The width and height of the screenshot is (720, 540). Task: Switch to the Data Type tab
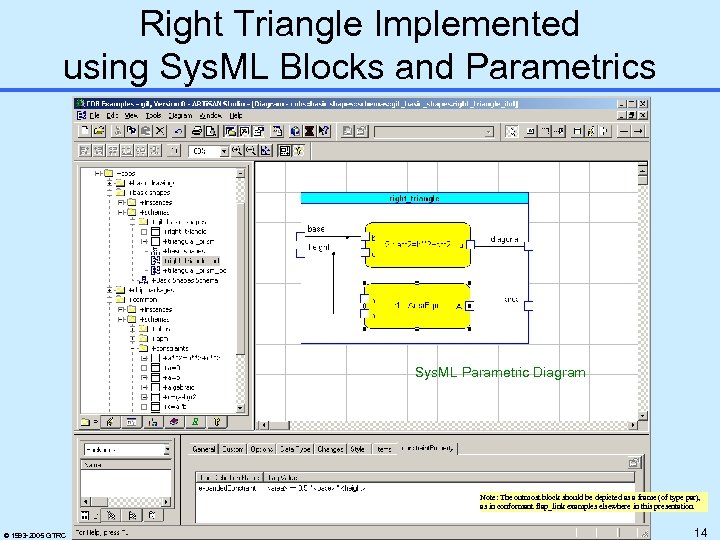(x=295, y=449)
